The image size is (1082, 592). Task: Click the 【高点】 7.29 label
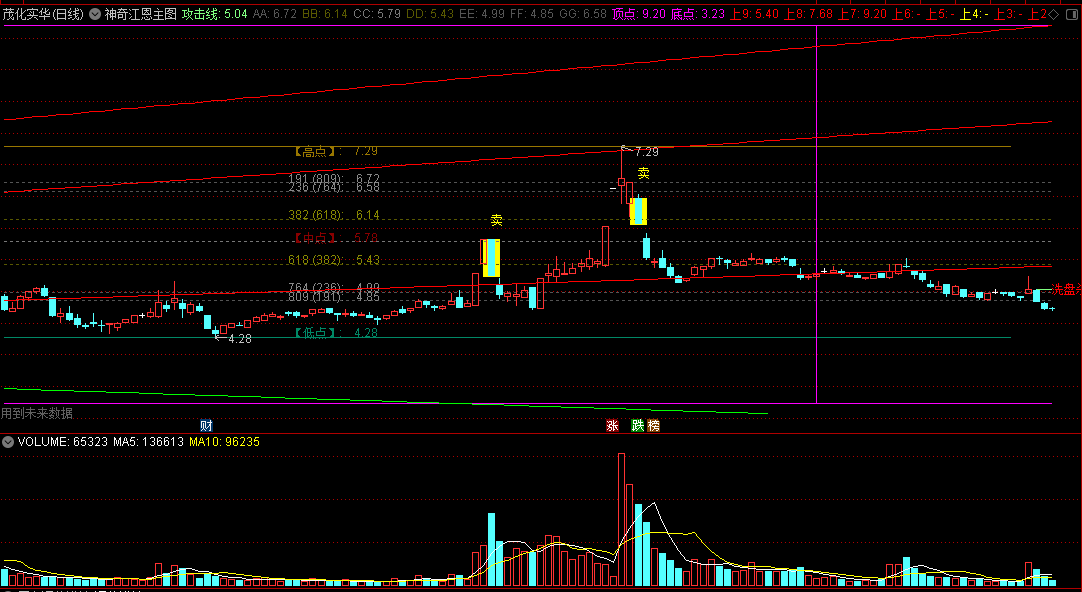click(x=335, y=151)
